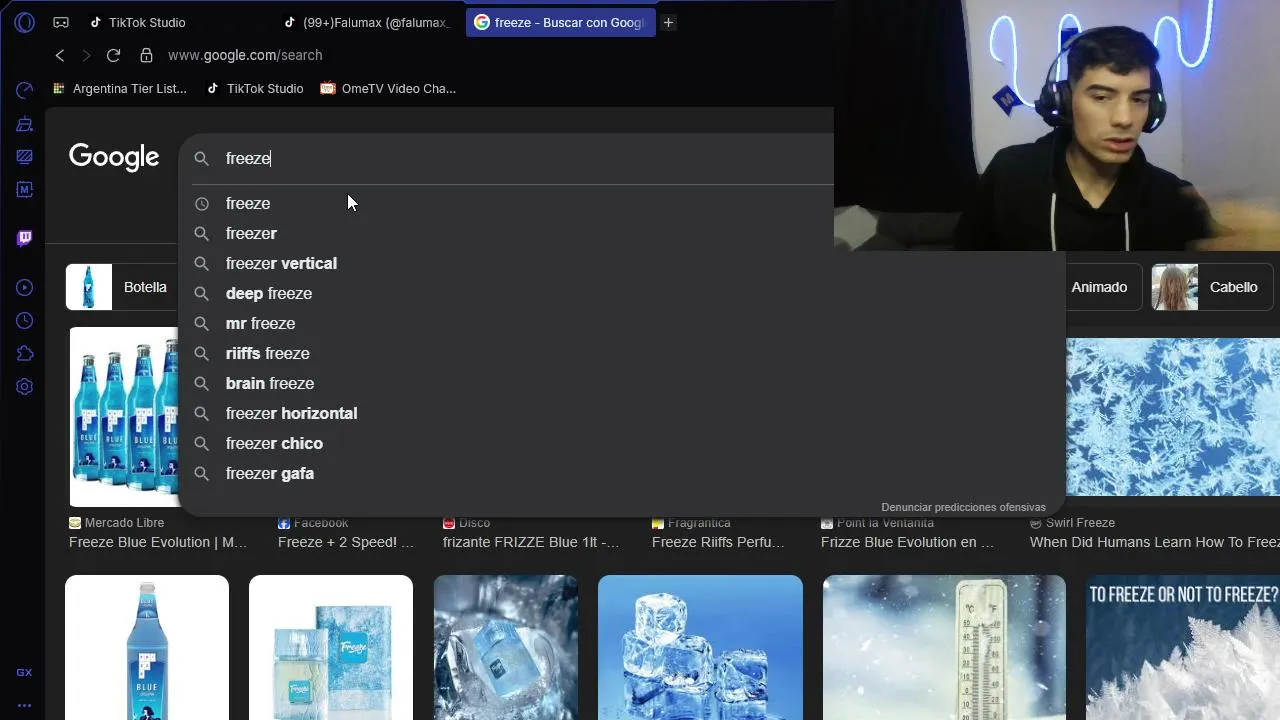This screenshot has height=720, width=1280.
Task: Open 'Freeze Riiffs Perfu...' Fragrantica result
Action: (718, 542)
